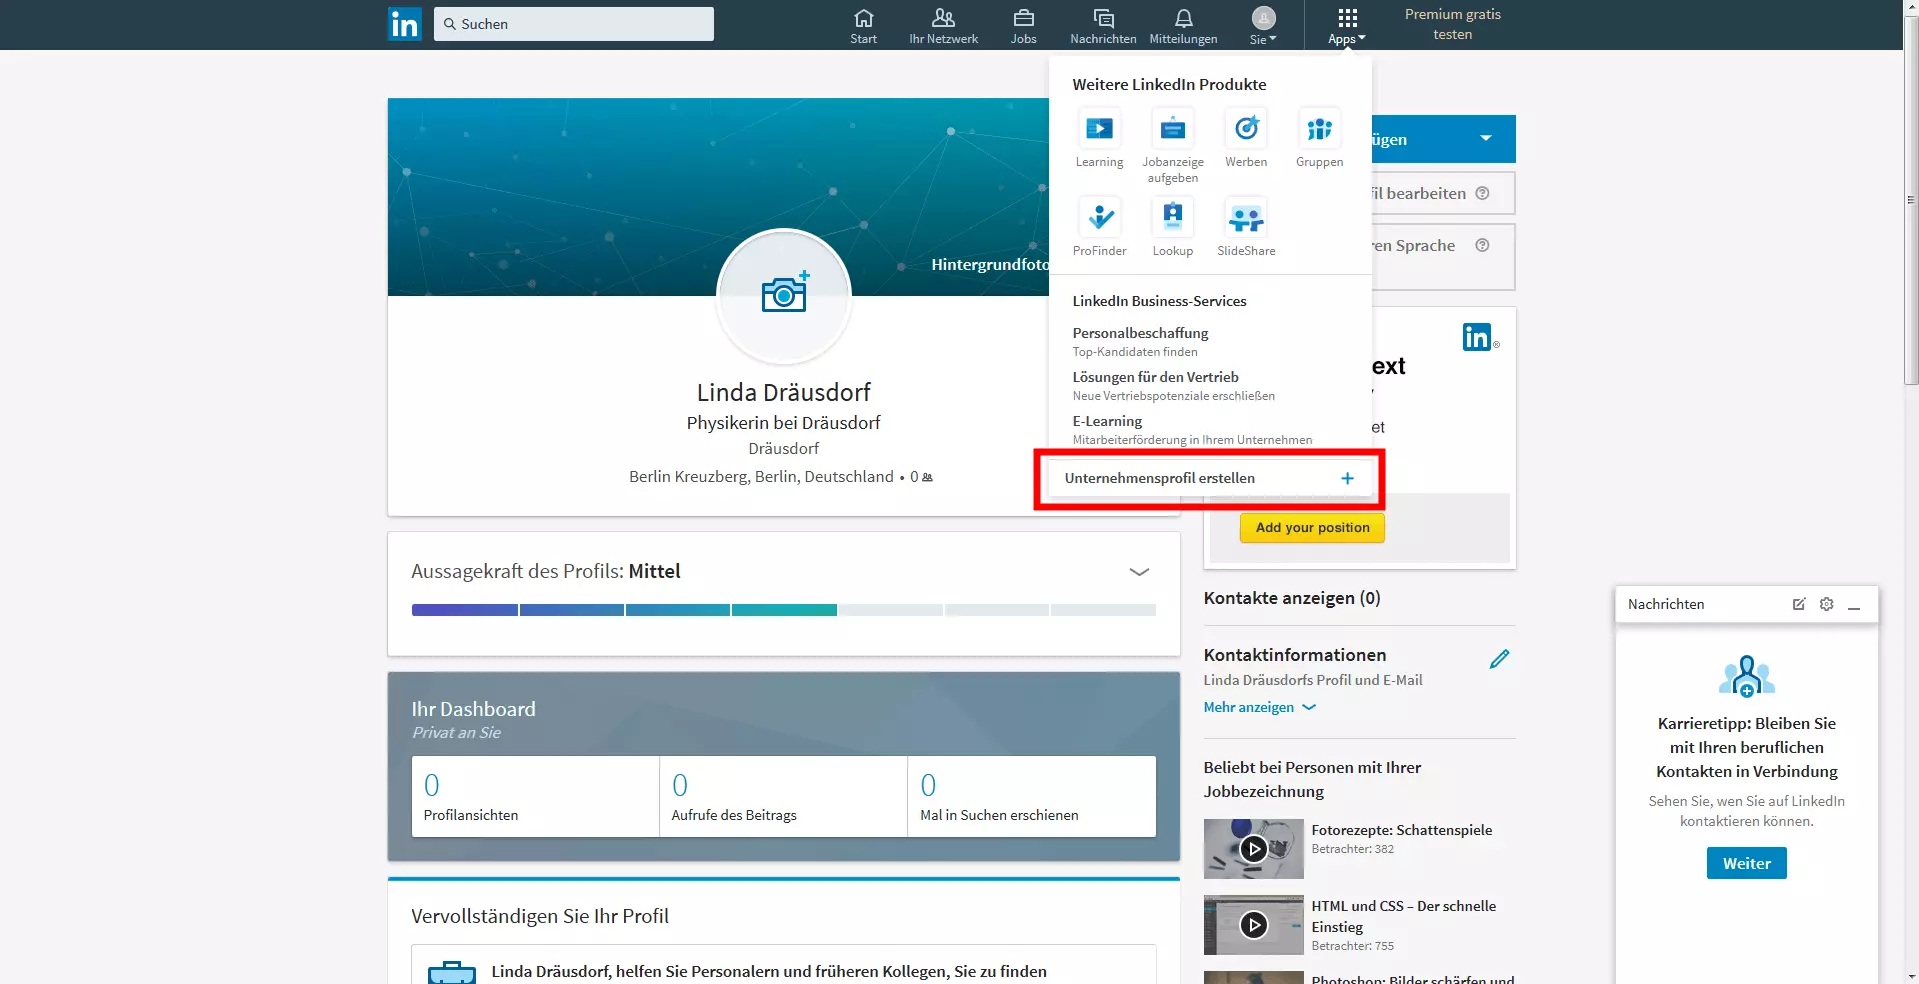
Task: Click the Hintergrundfoto label on the banner
Action: [989, 264]
